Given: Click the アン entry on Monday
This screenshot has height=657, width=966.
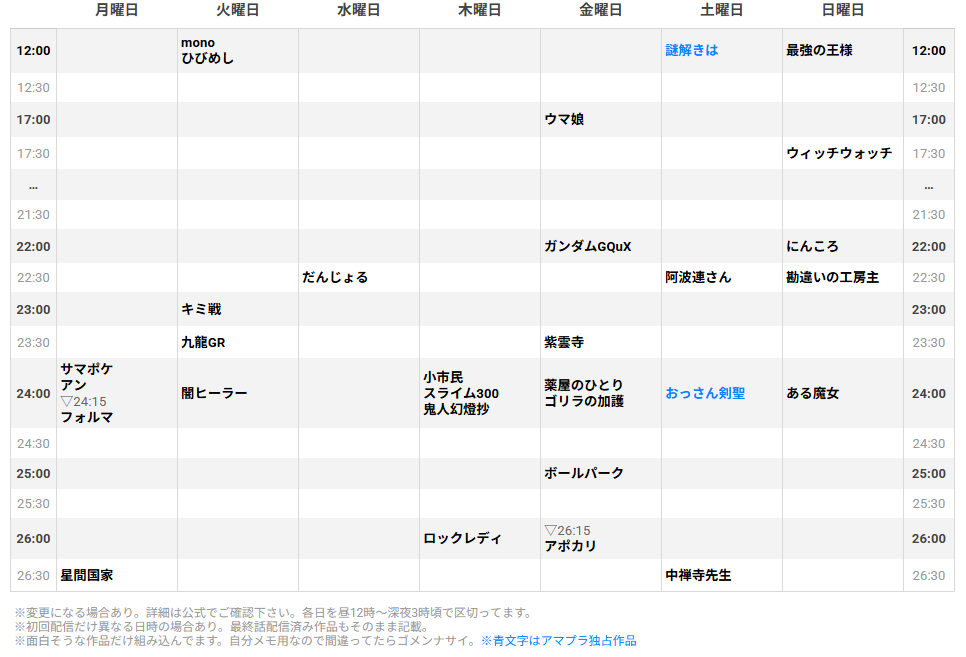Looking at the screenshot, I should click(73, 385).
